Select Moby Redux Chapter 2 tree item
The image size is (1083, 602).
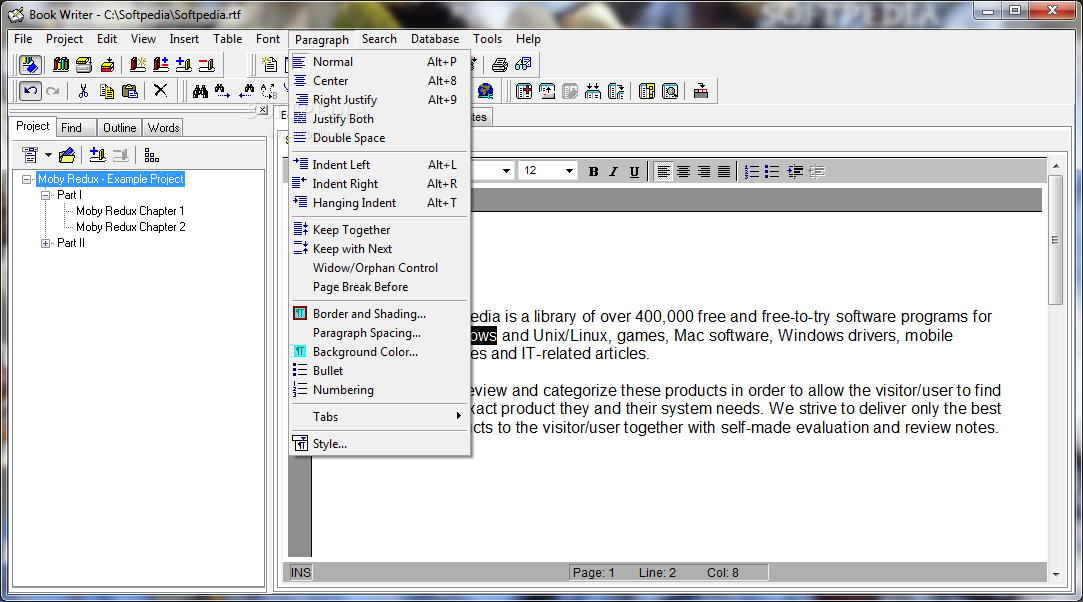(131, 227)
